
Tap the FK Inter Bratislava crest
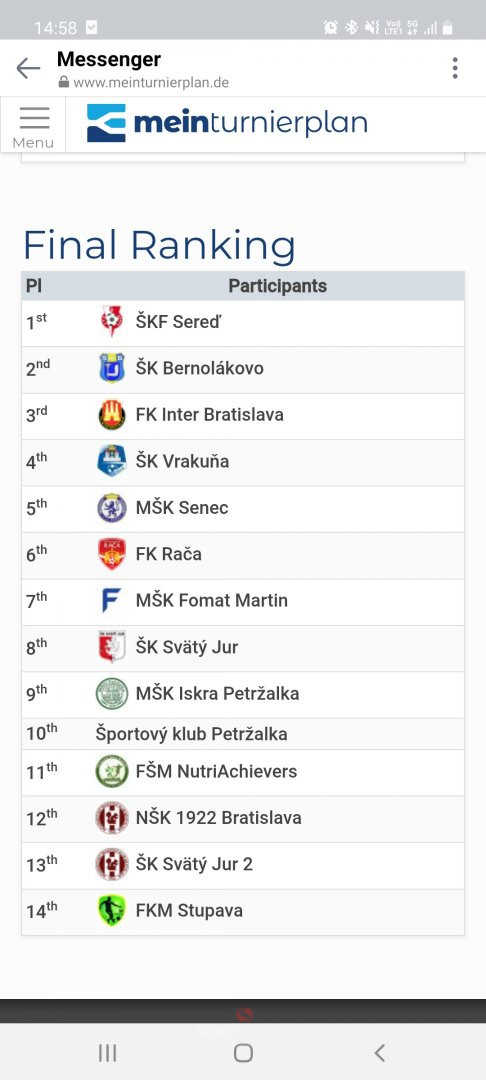click(x=112, y=415)
